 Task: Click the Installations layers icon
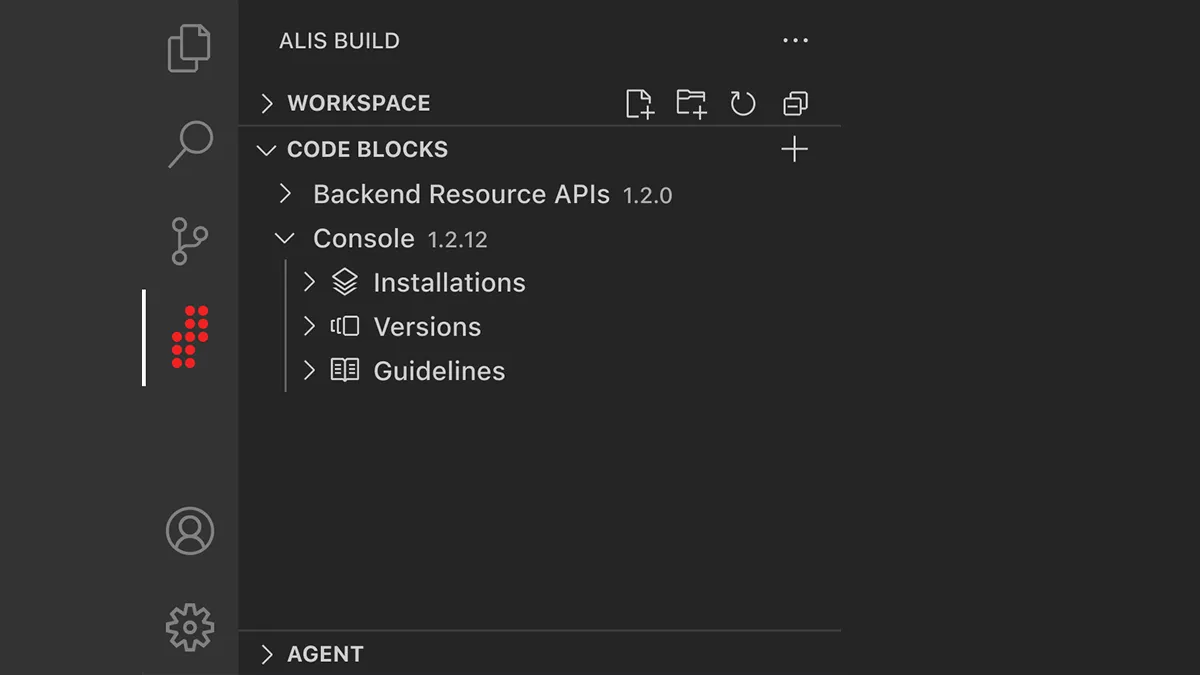pyautogui.click(x=345, y=281)
